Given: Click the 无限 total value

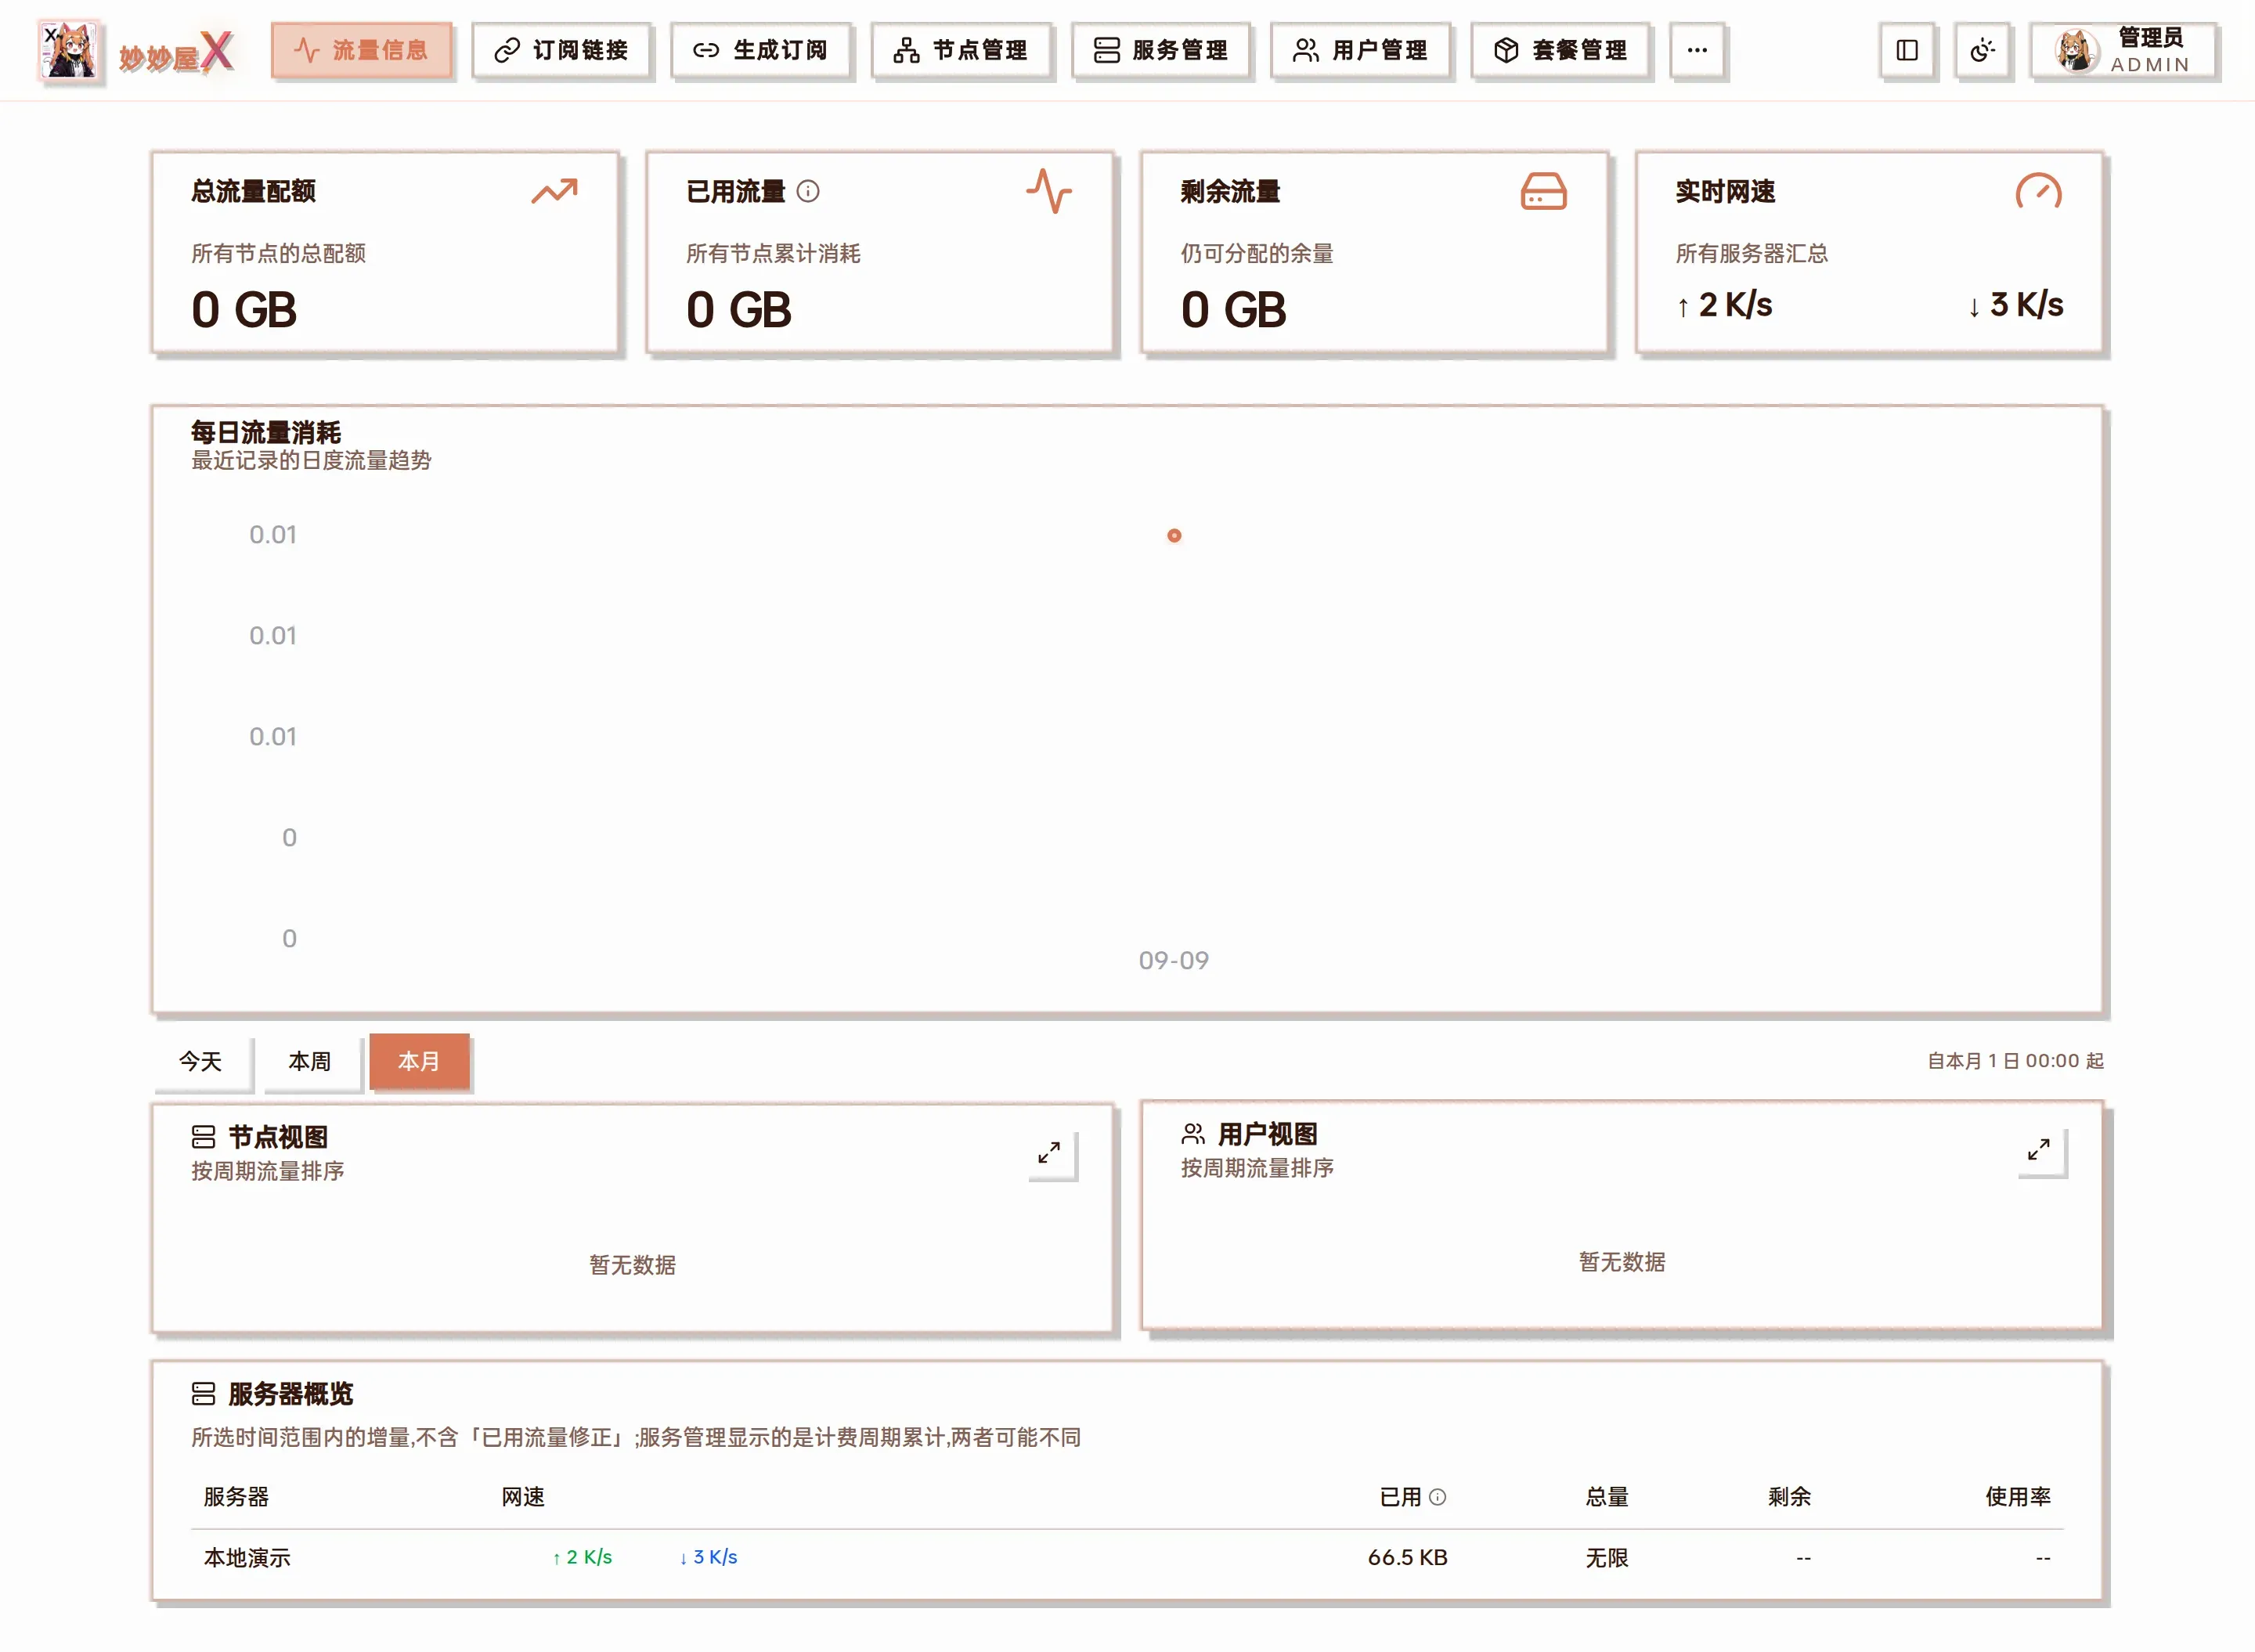Looking at the screenshot, I should click(x=1607, y=1558).
